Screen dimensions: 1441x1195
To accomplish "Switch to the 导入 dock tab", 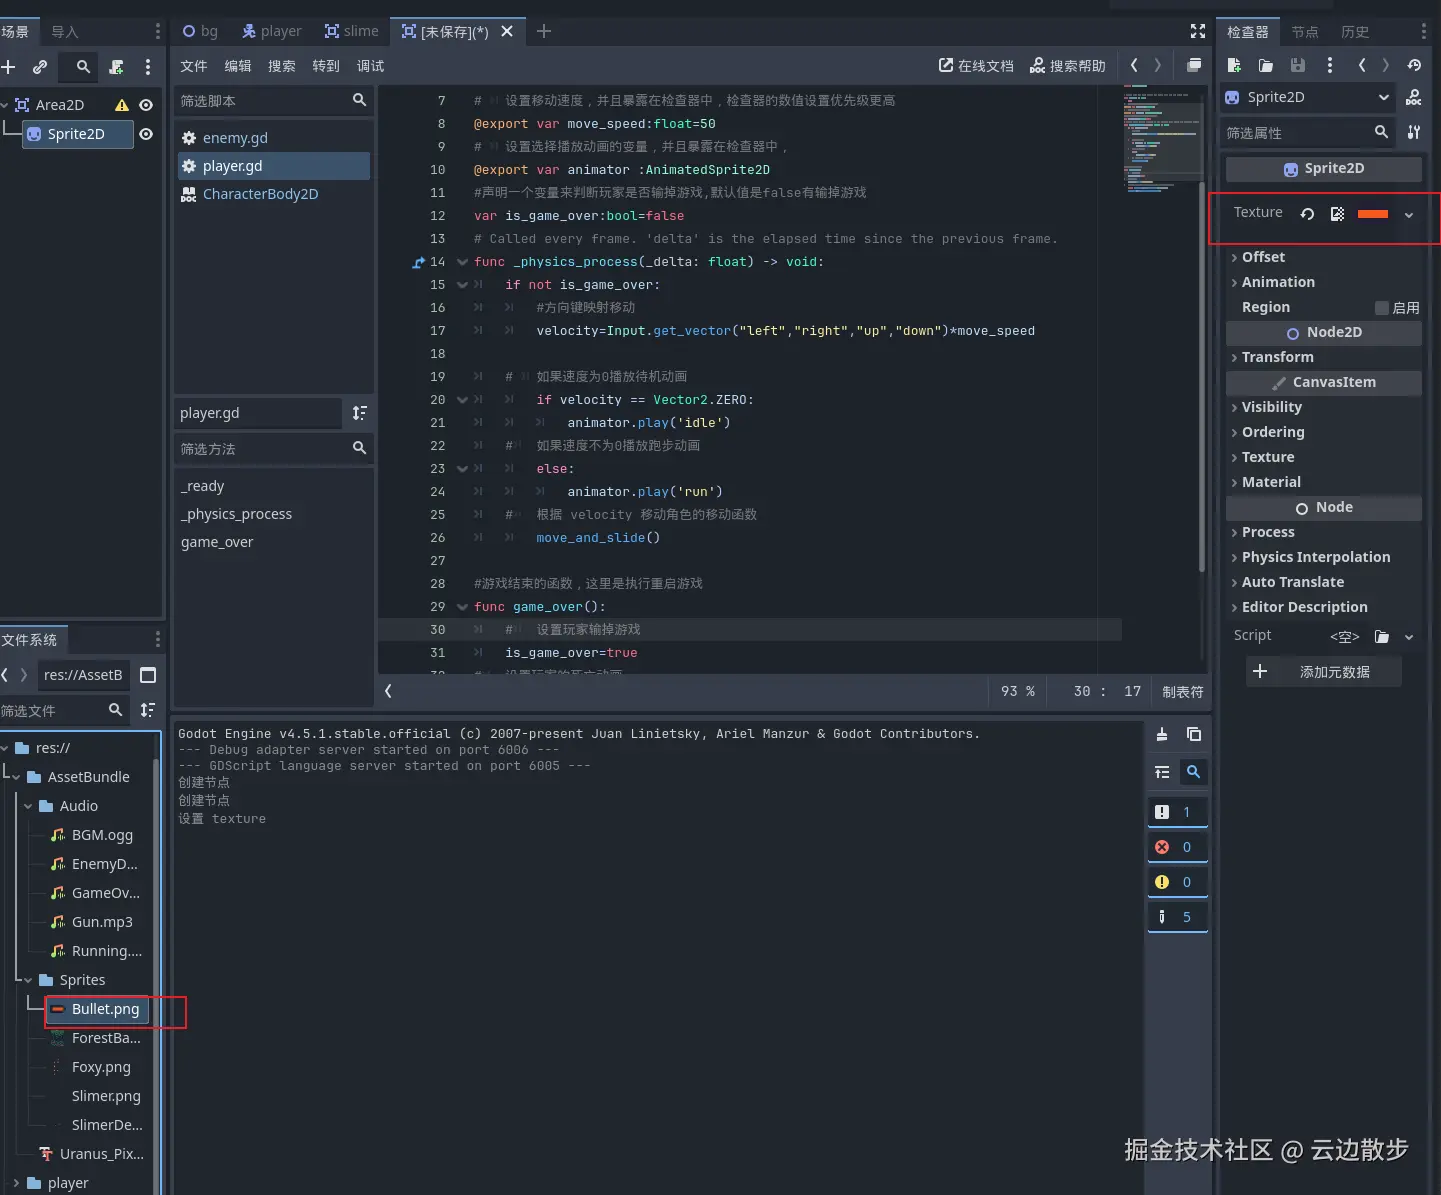I will pyautogui.click(x=65, y=32).
